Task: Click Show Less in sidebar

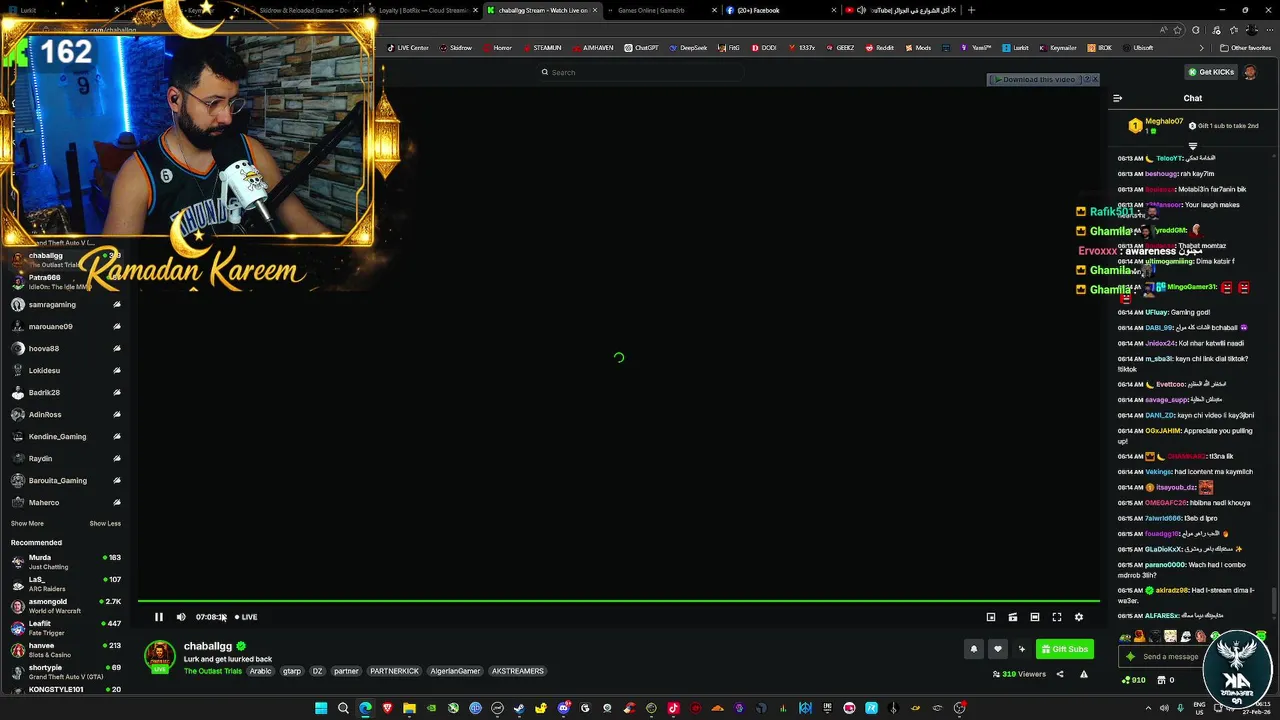Action: [x=105, y=524]
